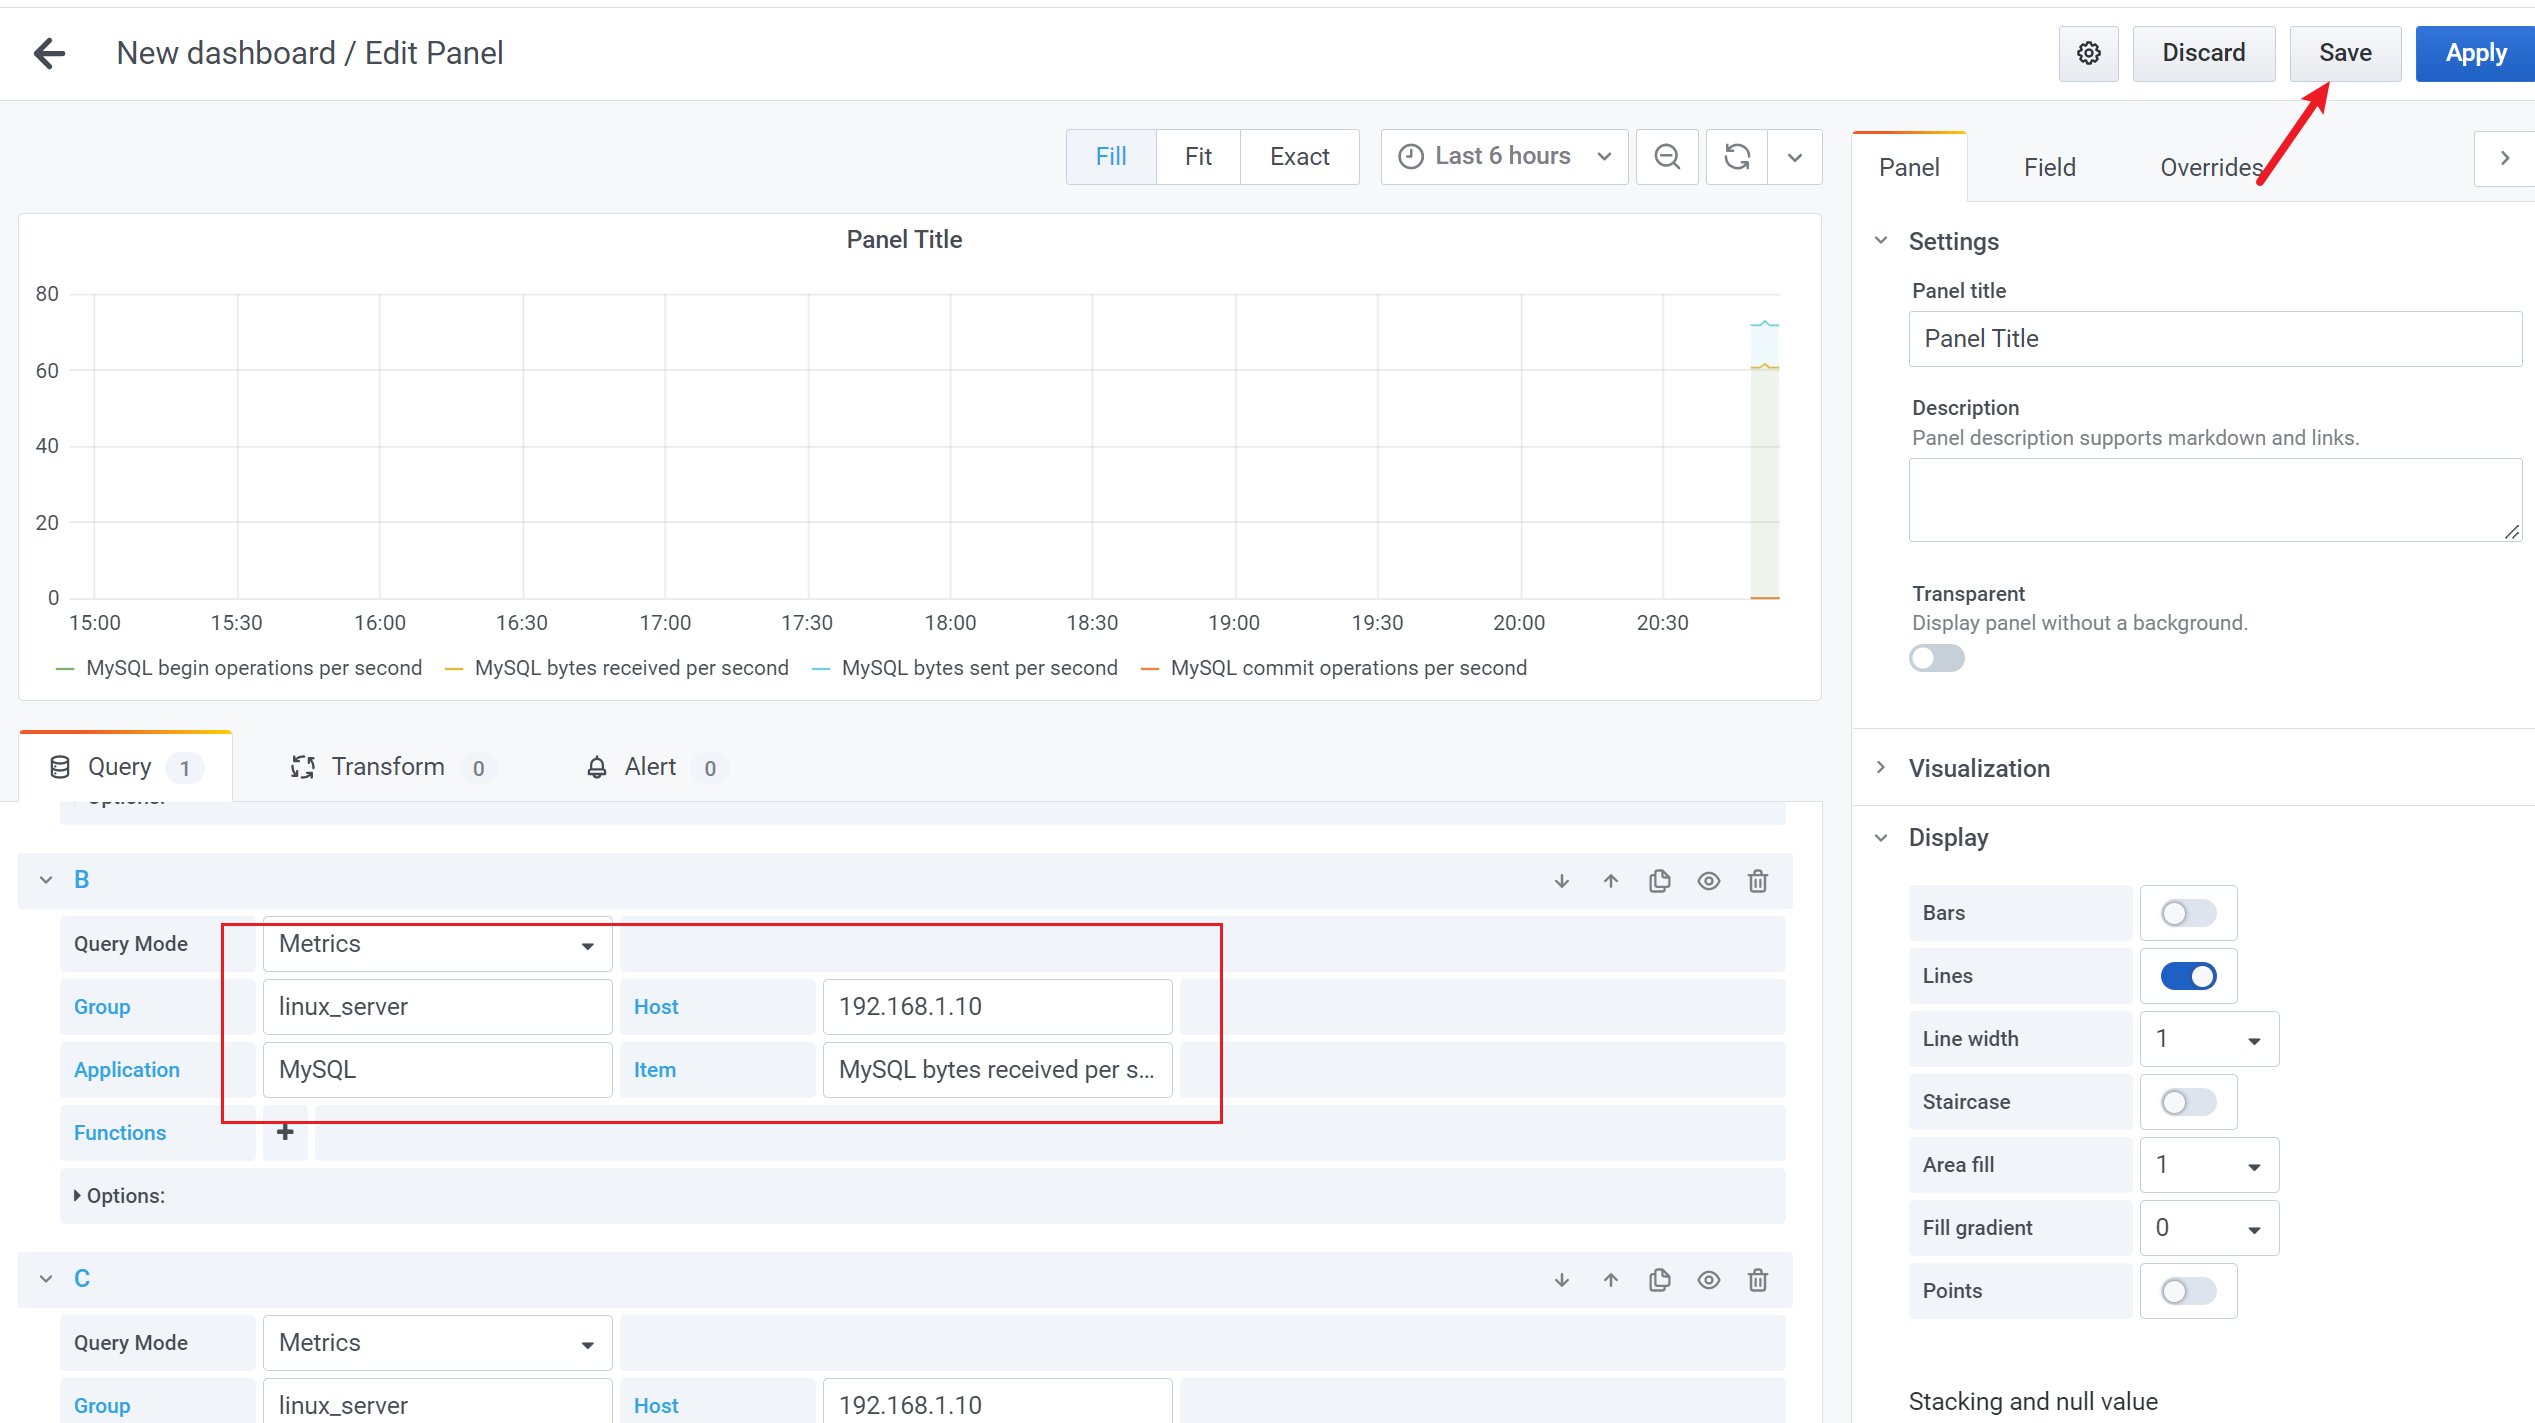Select the Fit view mode
The height and width of the screenshot is (1423, 2535).
coord(1198,157)
